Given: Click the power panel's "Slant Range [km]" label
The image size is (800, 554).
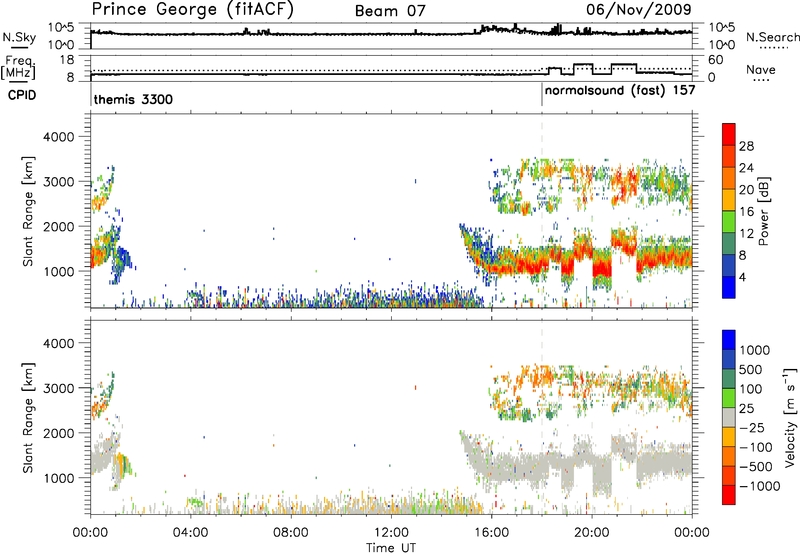Looking at the screenshot, I should point(28,211).
